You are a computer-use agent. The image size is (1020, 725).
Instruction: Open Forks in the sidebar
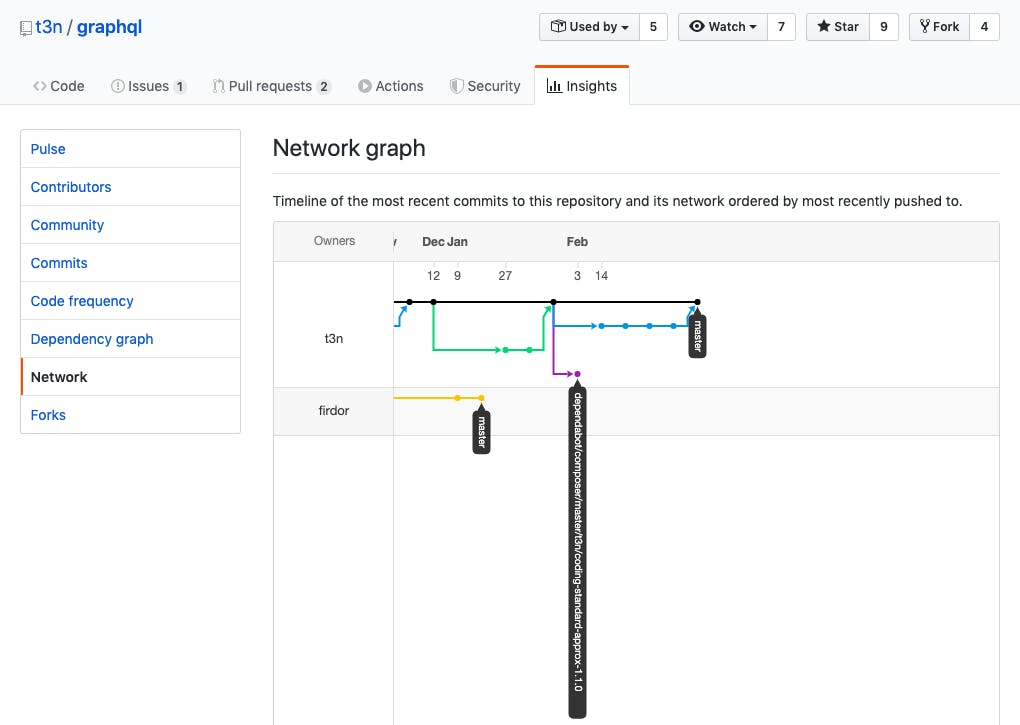(131, 415)
